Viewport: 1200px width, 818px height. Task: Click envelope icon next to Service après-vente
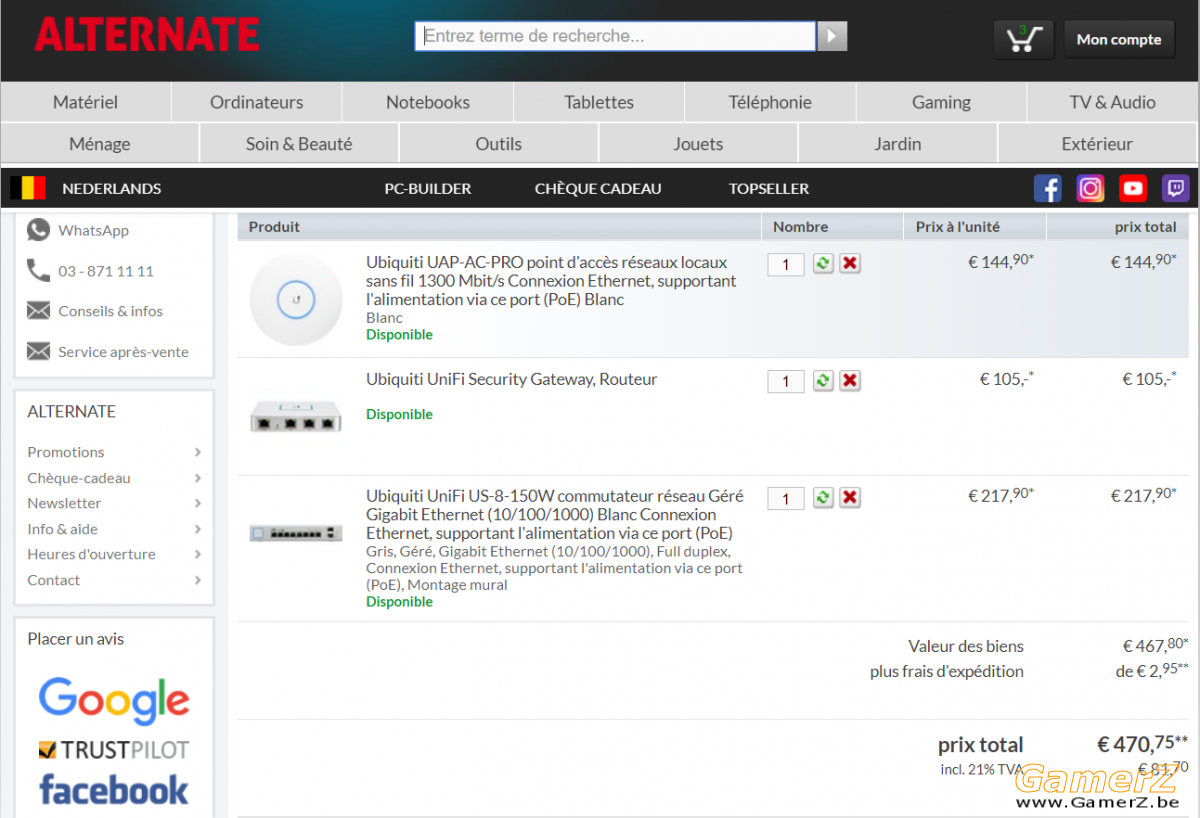(38, 351)
